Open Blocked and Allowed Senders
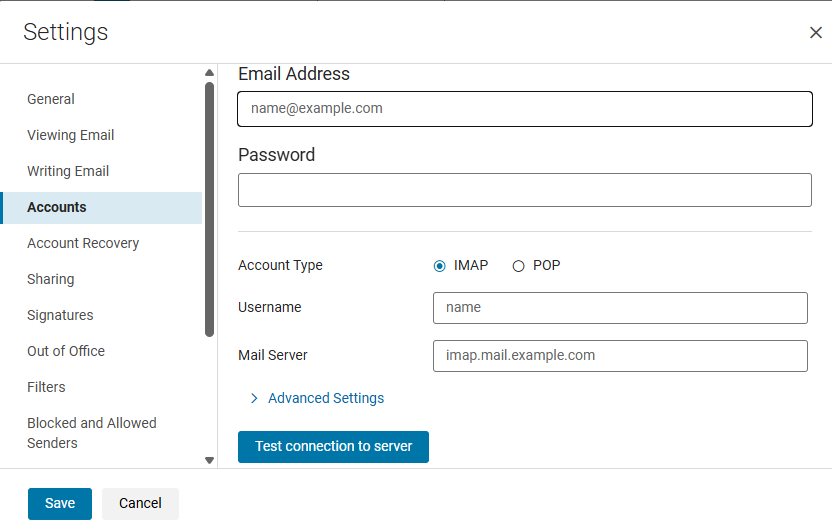The height and width of the screenshot is (530, 832). (x=92, y=433)
